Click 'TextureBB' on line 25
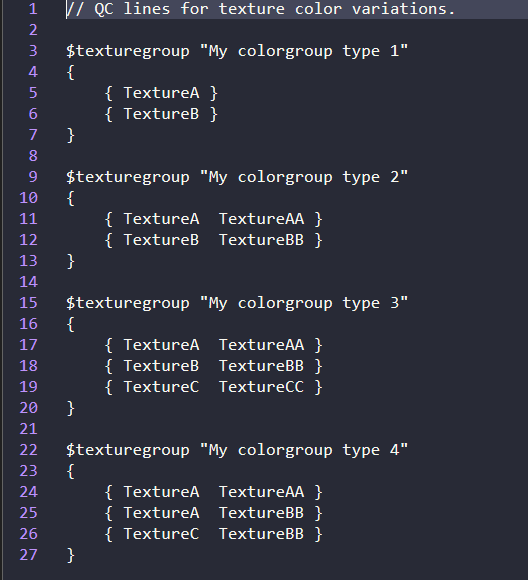The width and height of the screenshot is (528, 580). click(x=262, y=513)
